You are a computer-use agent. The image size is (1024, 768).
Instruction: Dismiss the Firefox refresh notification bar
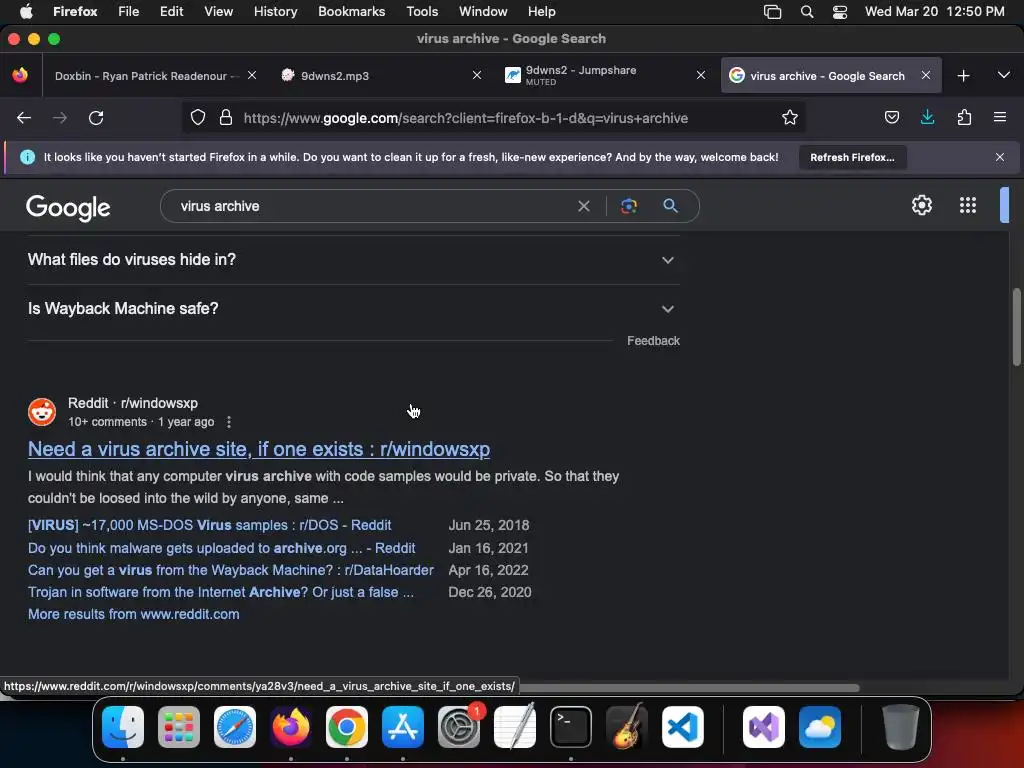1000,157
